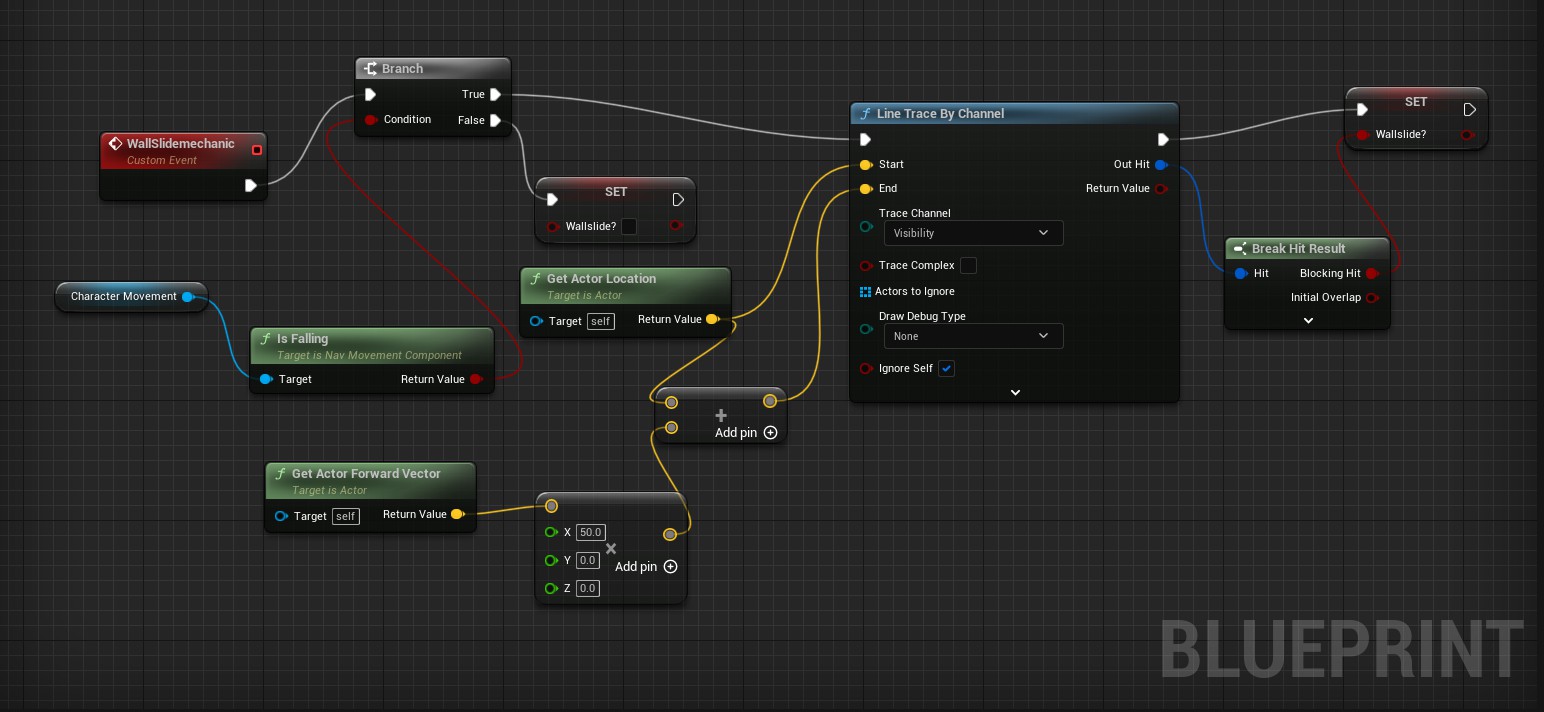Viewport: 1544px width, 712px height.
Task: Open the Trace Channel Visibility dropdown
Action: pos(972,233)
